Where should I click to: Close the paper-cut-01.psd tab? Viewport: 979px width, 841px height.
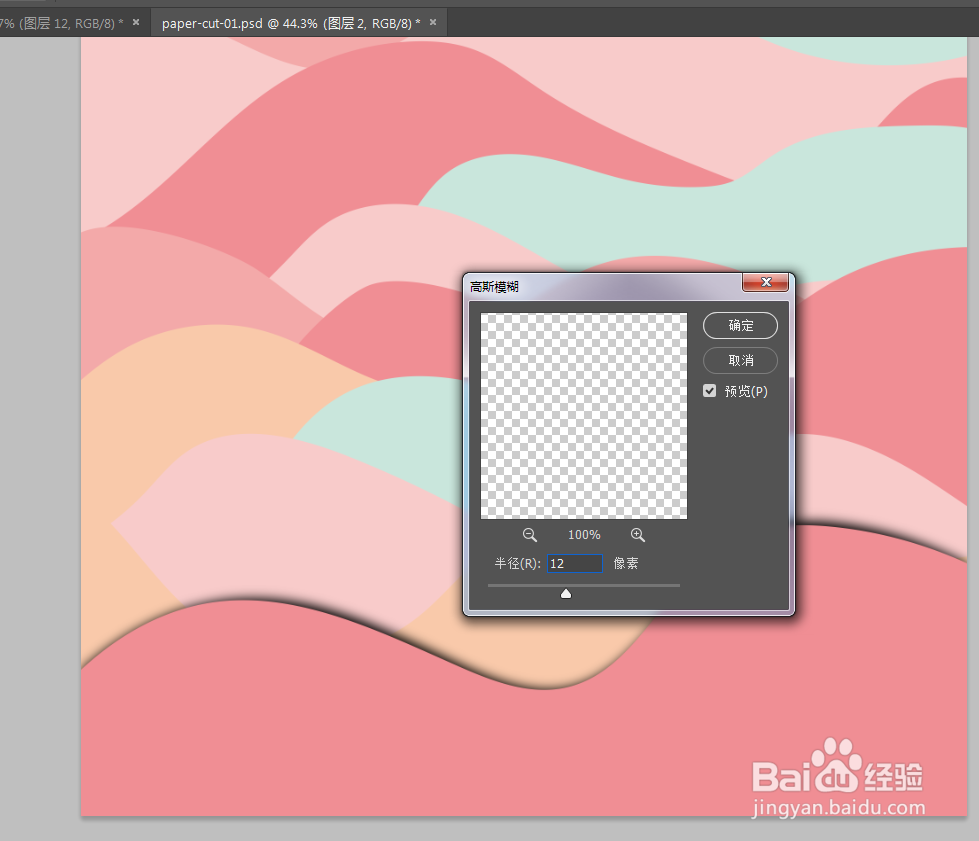433,22
